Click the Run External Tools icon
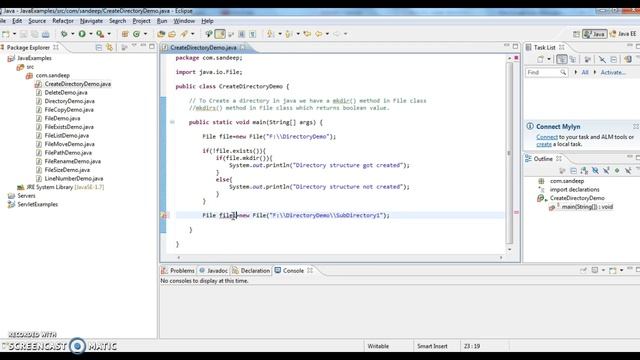Image resolution: width=640 pixels, height=360 pixels. coord(100,34)
